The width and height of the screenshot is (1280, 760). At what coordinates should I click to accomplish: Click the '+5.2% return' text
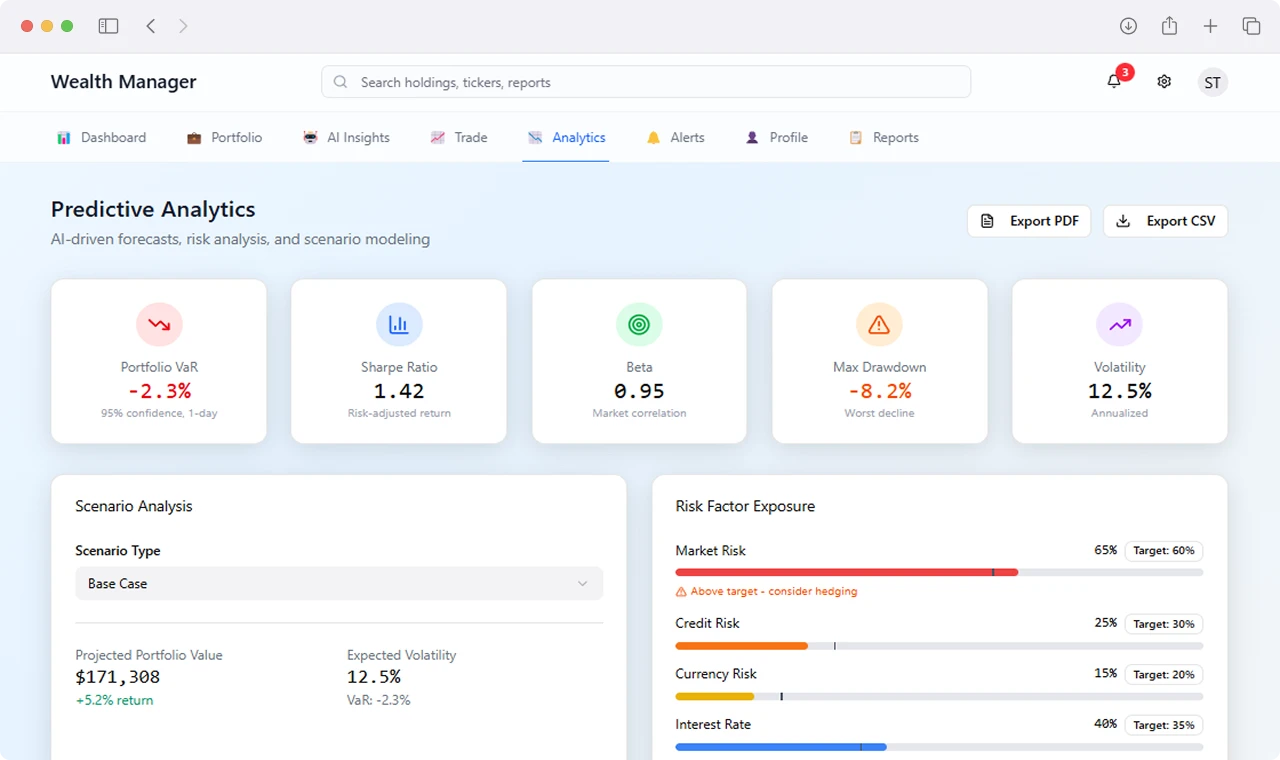pyautogui.click(x=114, y=700)
